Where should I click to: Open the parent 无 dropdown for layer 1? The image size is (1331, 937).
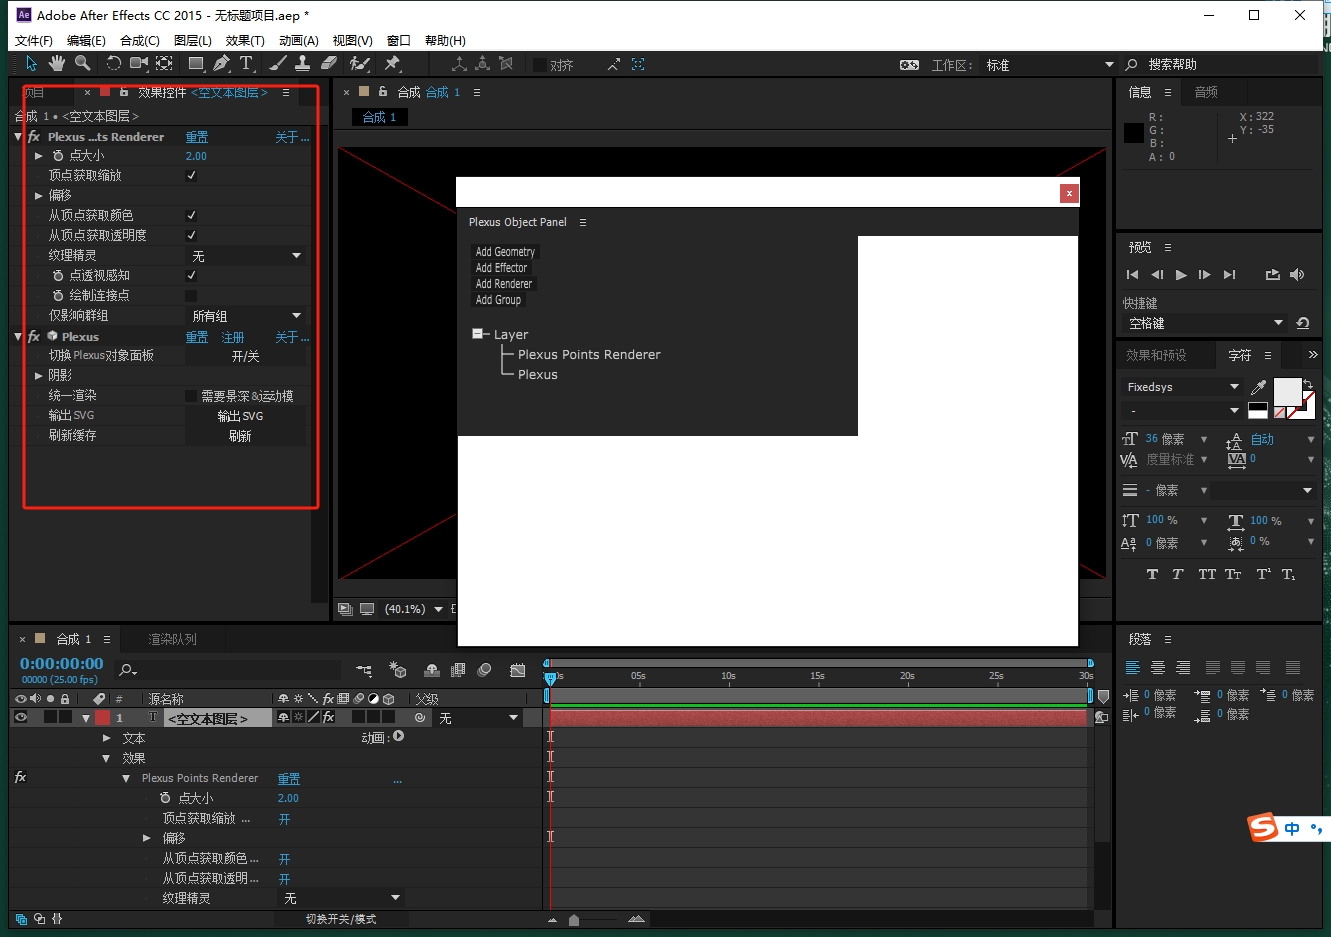[479, 718]
